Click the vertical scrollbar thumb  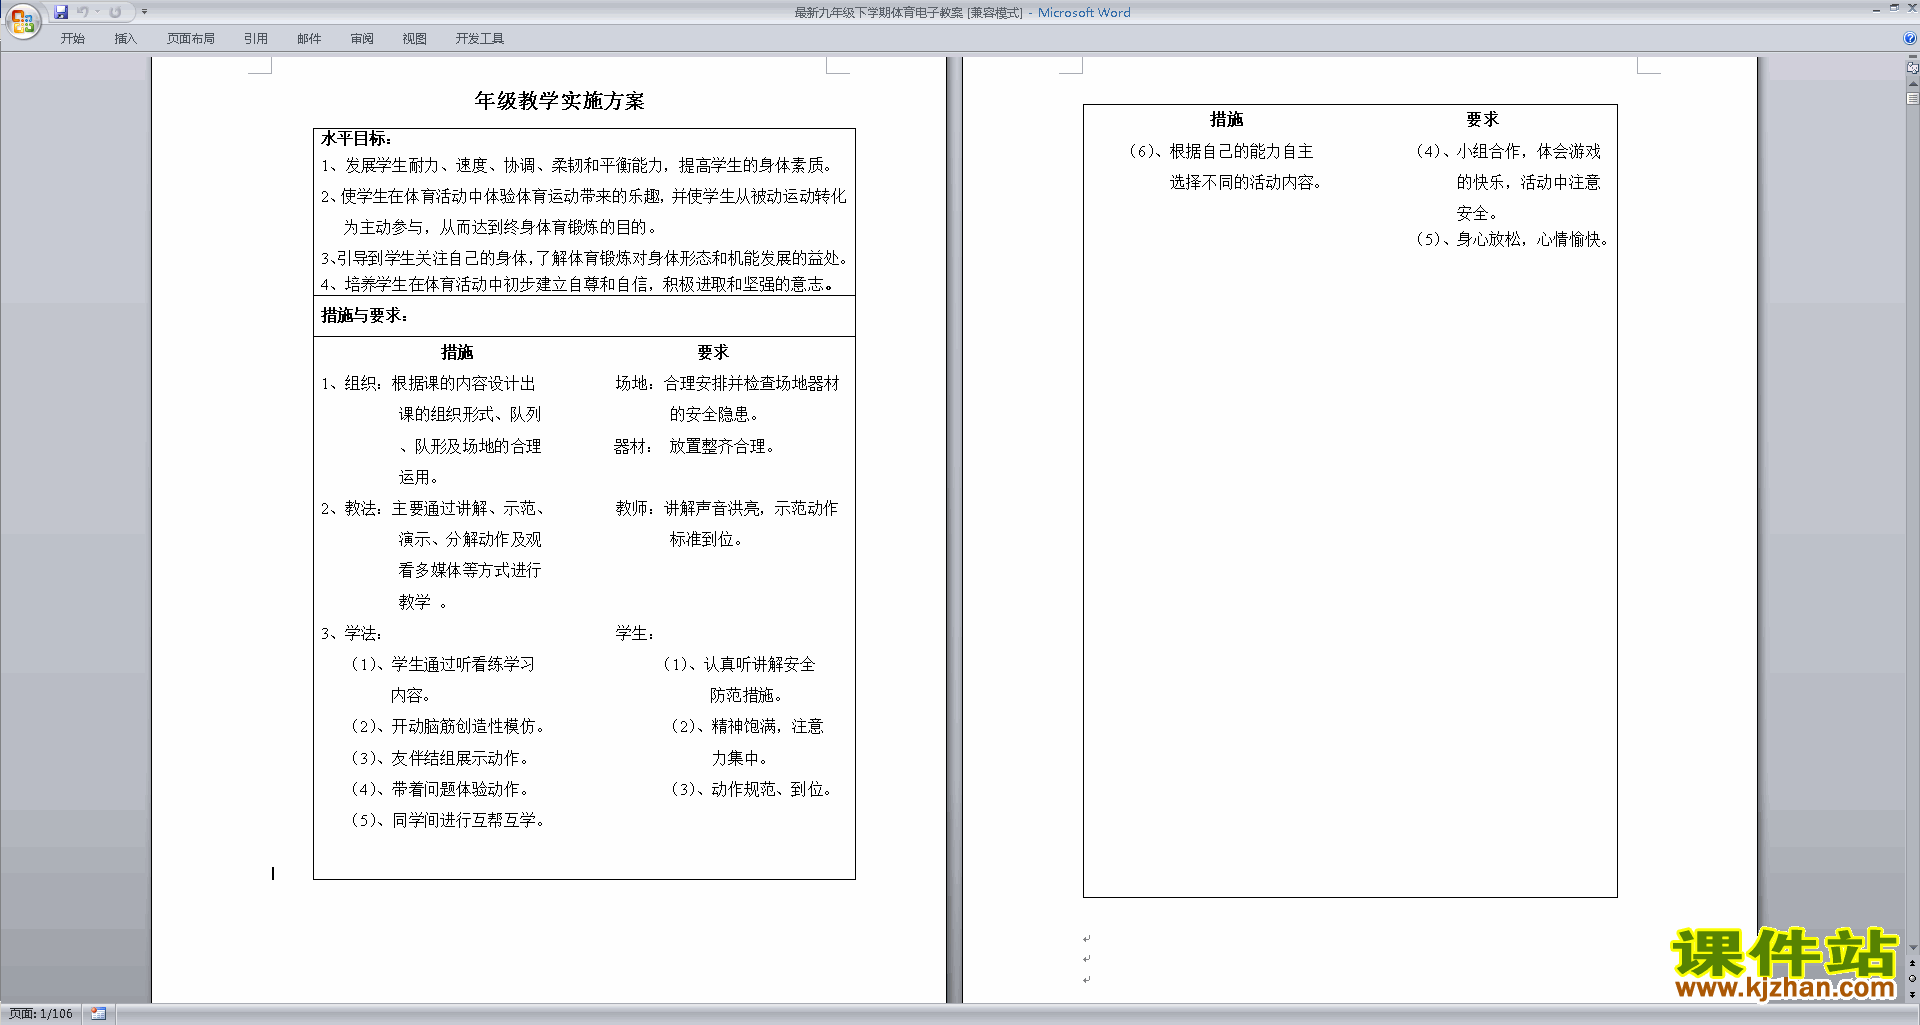(x=1912, y=98)
